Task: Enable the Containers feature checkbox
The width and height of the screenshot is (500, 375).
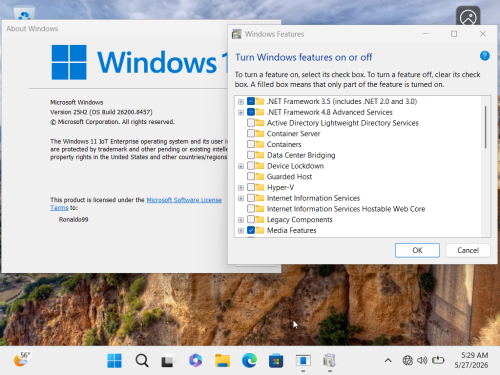Action: 251,144
